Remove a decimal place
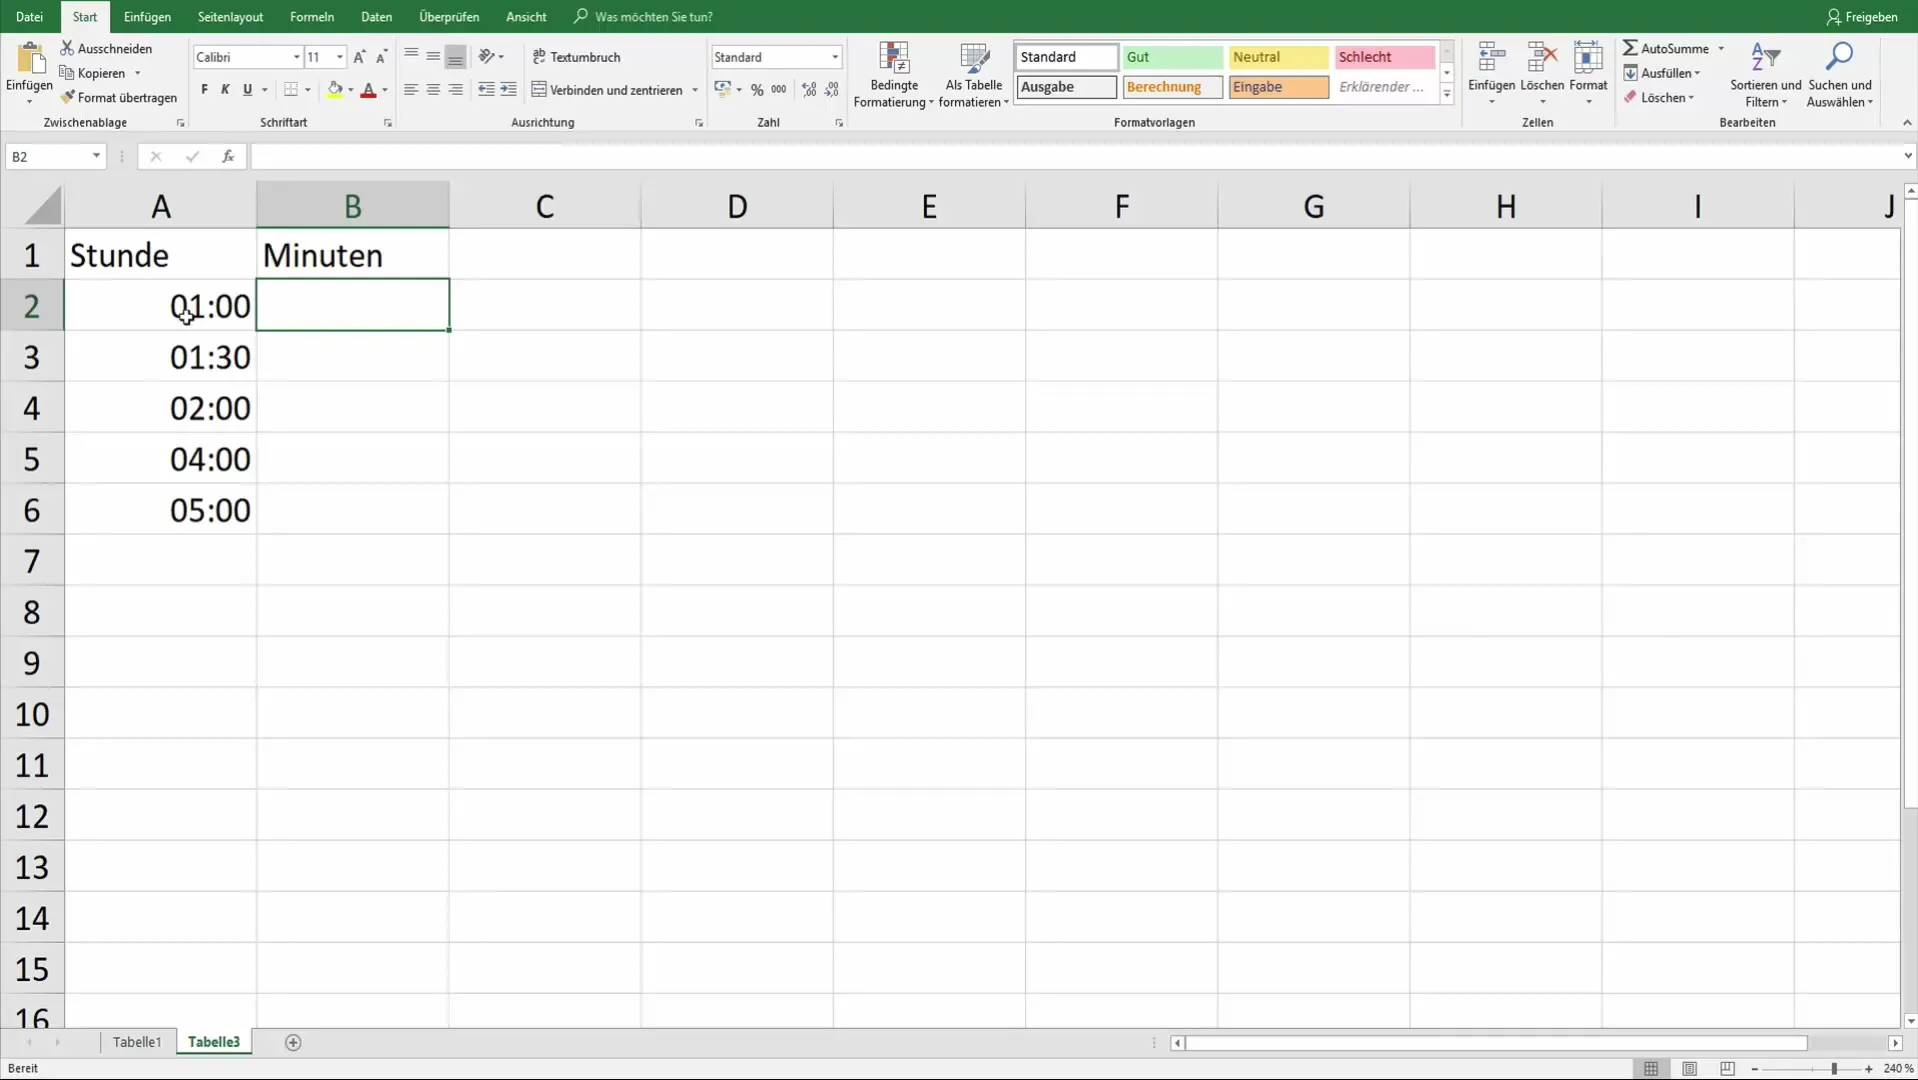 tap(832, 90)
